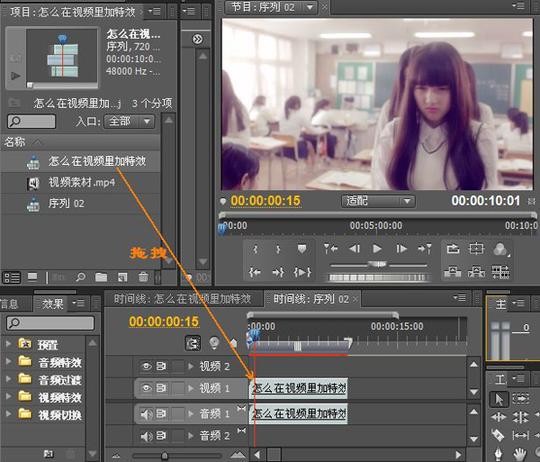540x462 pixels.
Task: Step back one frame
Action: tap(354, 249)
